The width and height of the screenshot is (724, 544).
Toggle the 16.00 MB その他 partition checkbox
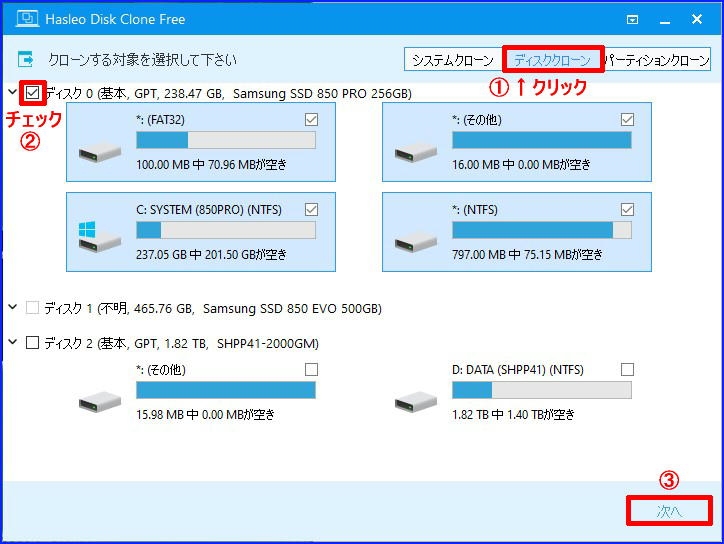(627, 120)
